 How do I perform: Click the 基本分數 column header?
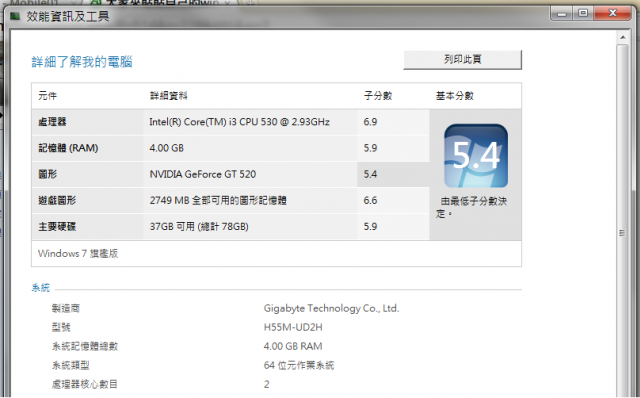(454, 96)
